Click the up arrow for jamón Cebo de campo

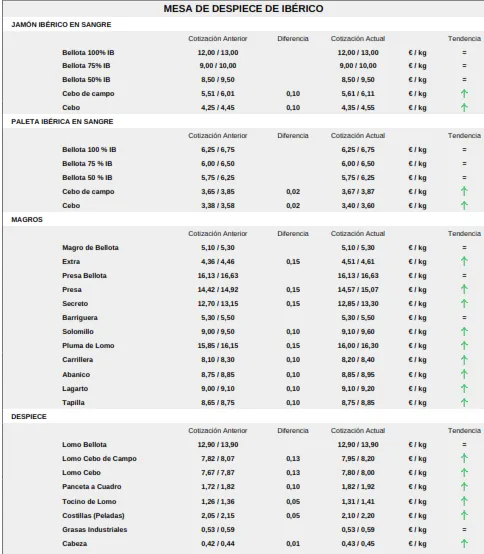click(464, 94)
